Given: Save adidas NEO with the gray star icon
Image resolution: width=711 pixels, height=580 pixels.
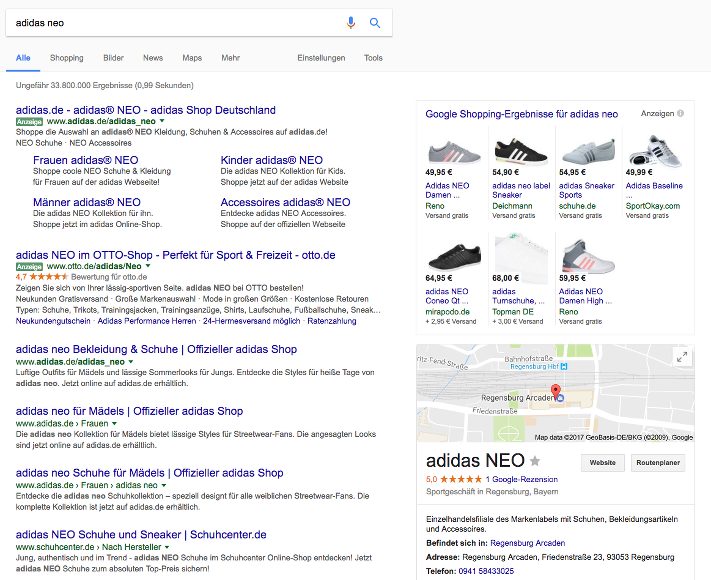Looking at the screenshot, I should point(535,461).
